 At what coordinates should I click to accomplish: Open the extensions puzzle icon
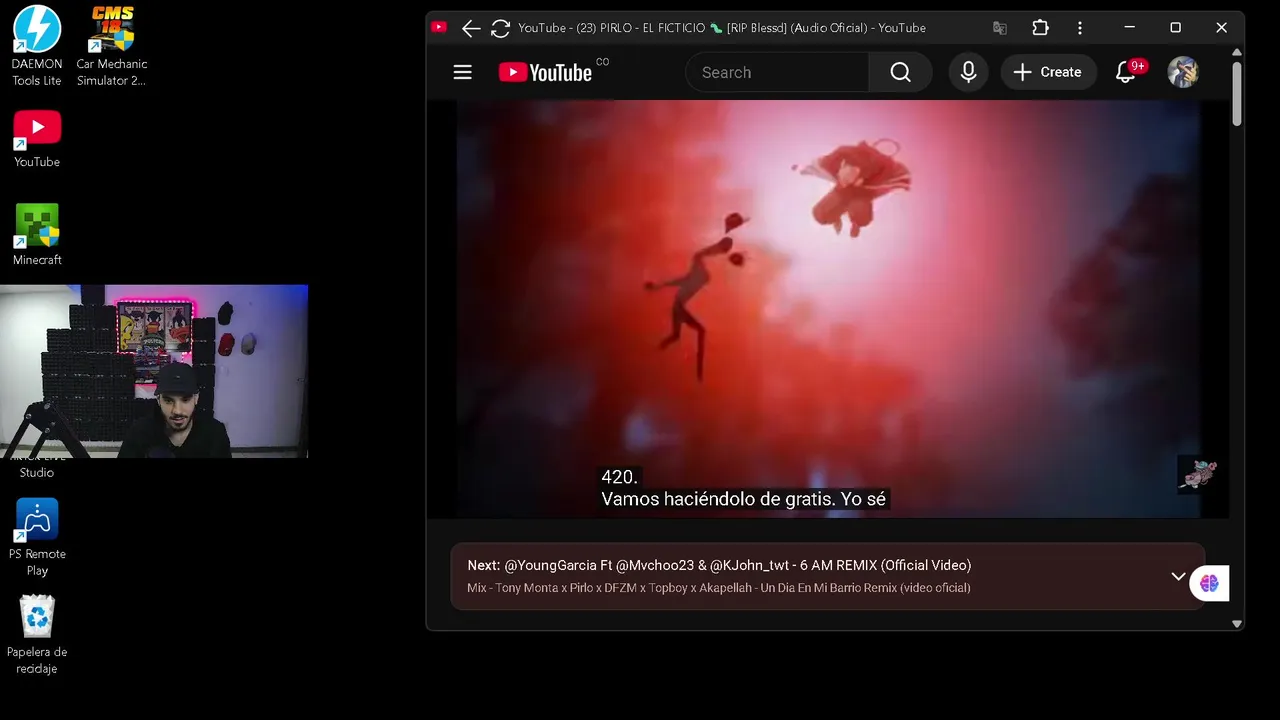(x=1040, y=28)
